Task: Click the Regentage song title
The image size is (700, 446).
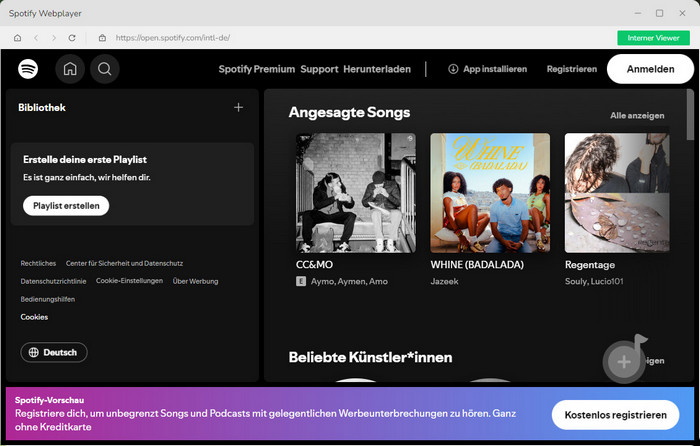Action: 590,265
